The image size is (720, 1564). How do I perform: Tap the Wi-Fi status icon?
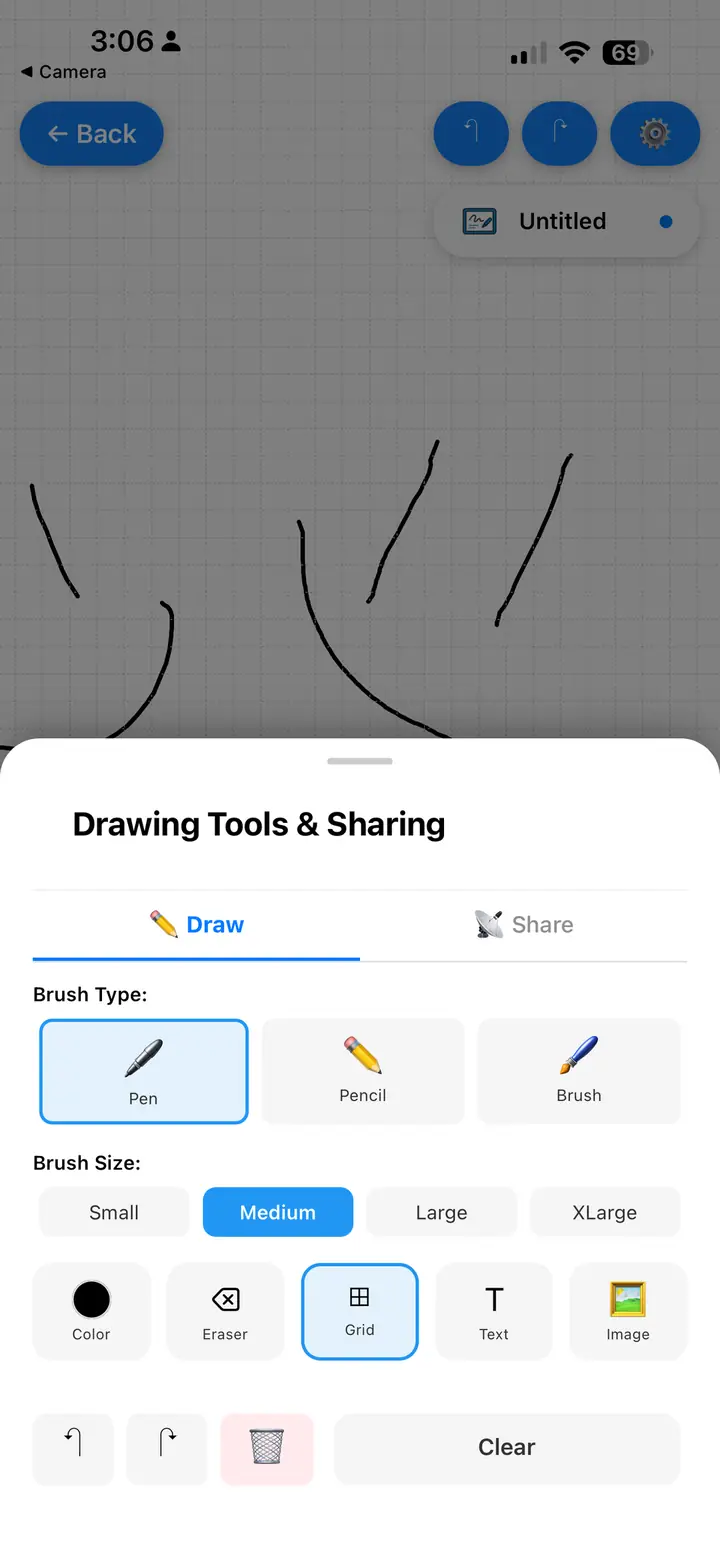tap(575, 53)
